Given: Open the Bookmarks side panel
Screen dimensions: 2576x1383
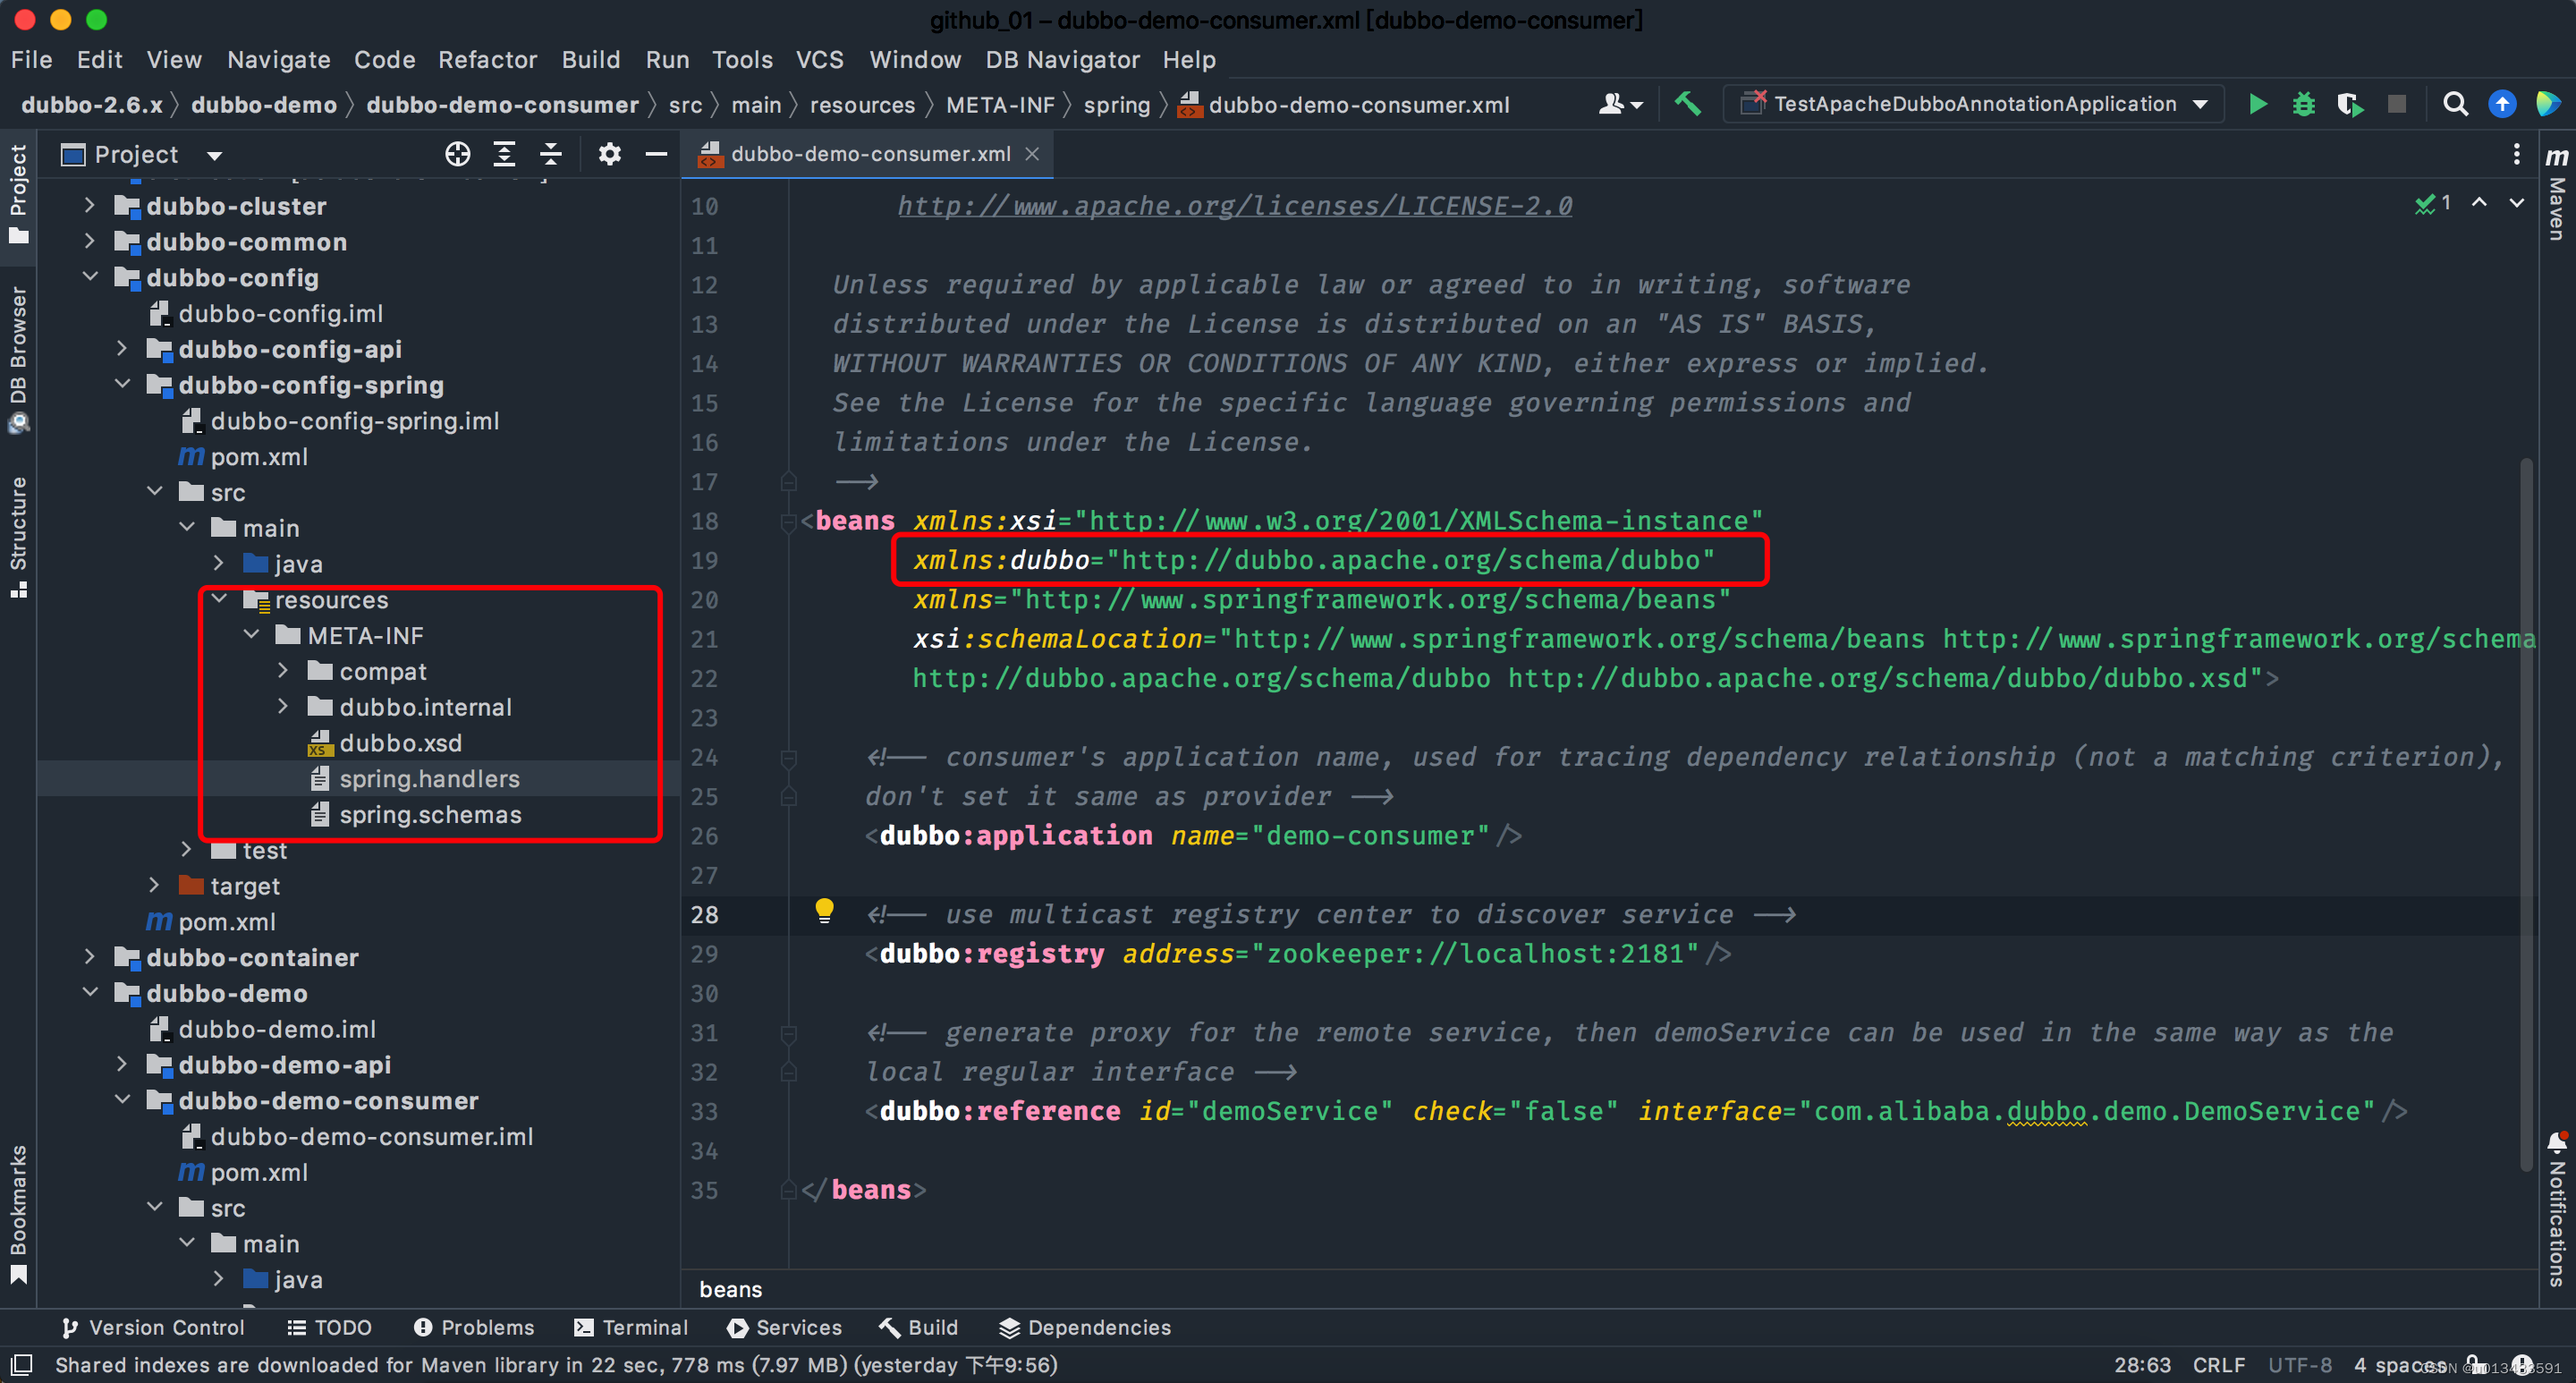Looking at the screenshot, I should click(18, 1213).
